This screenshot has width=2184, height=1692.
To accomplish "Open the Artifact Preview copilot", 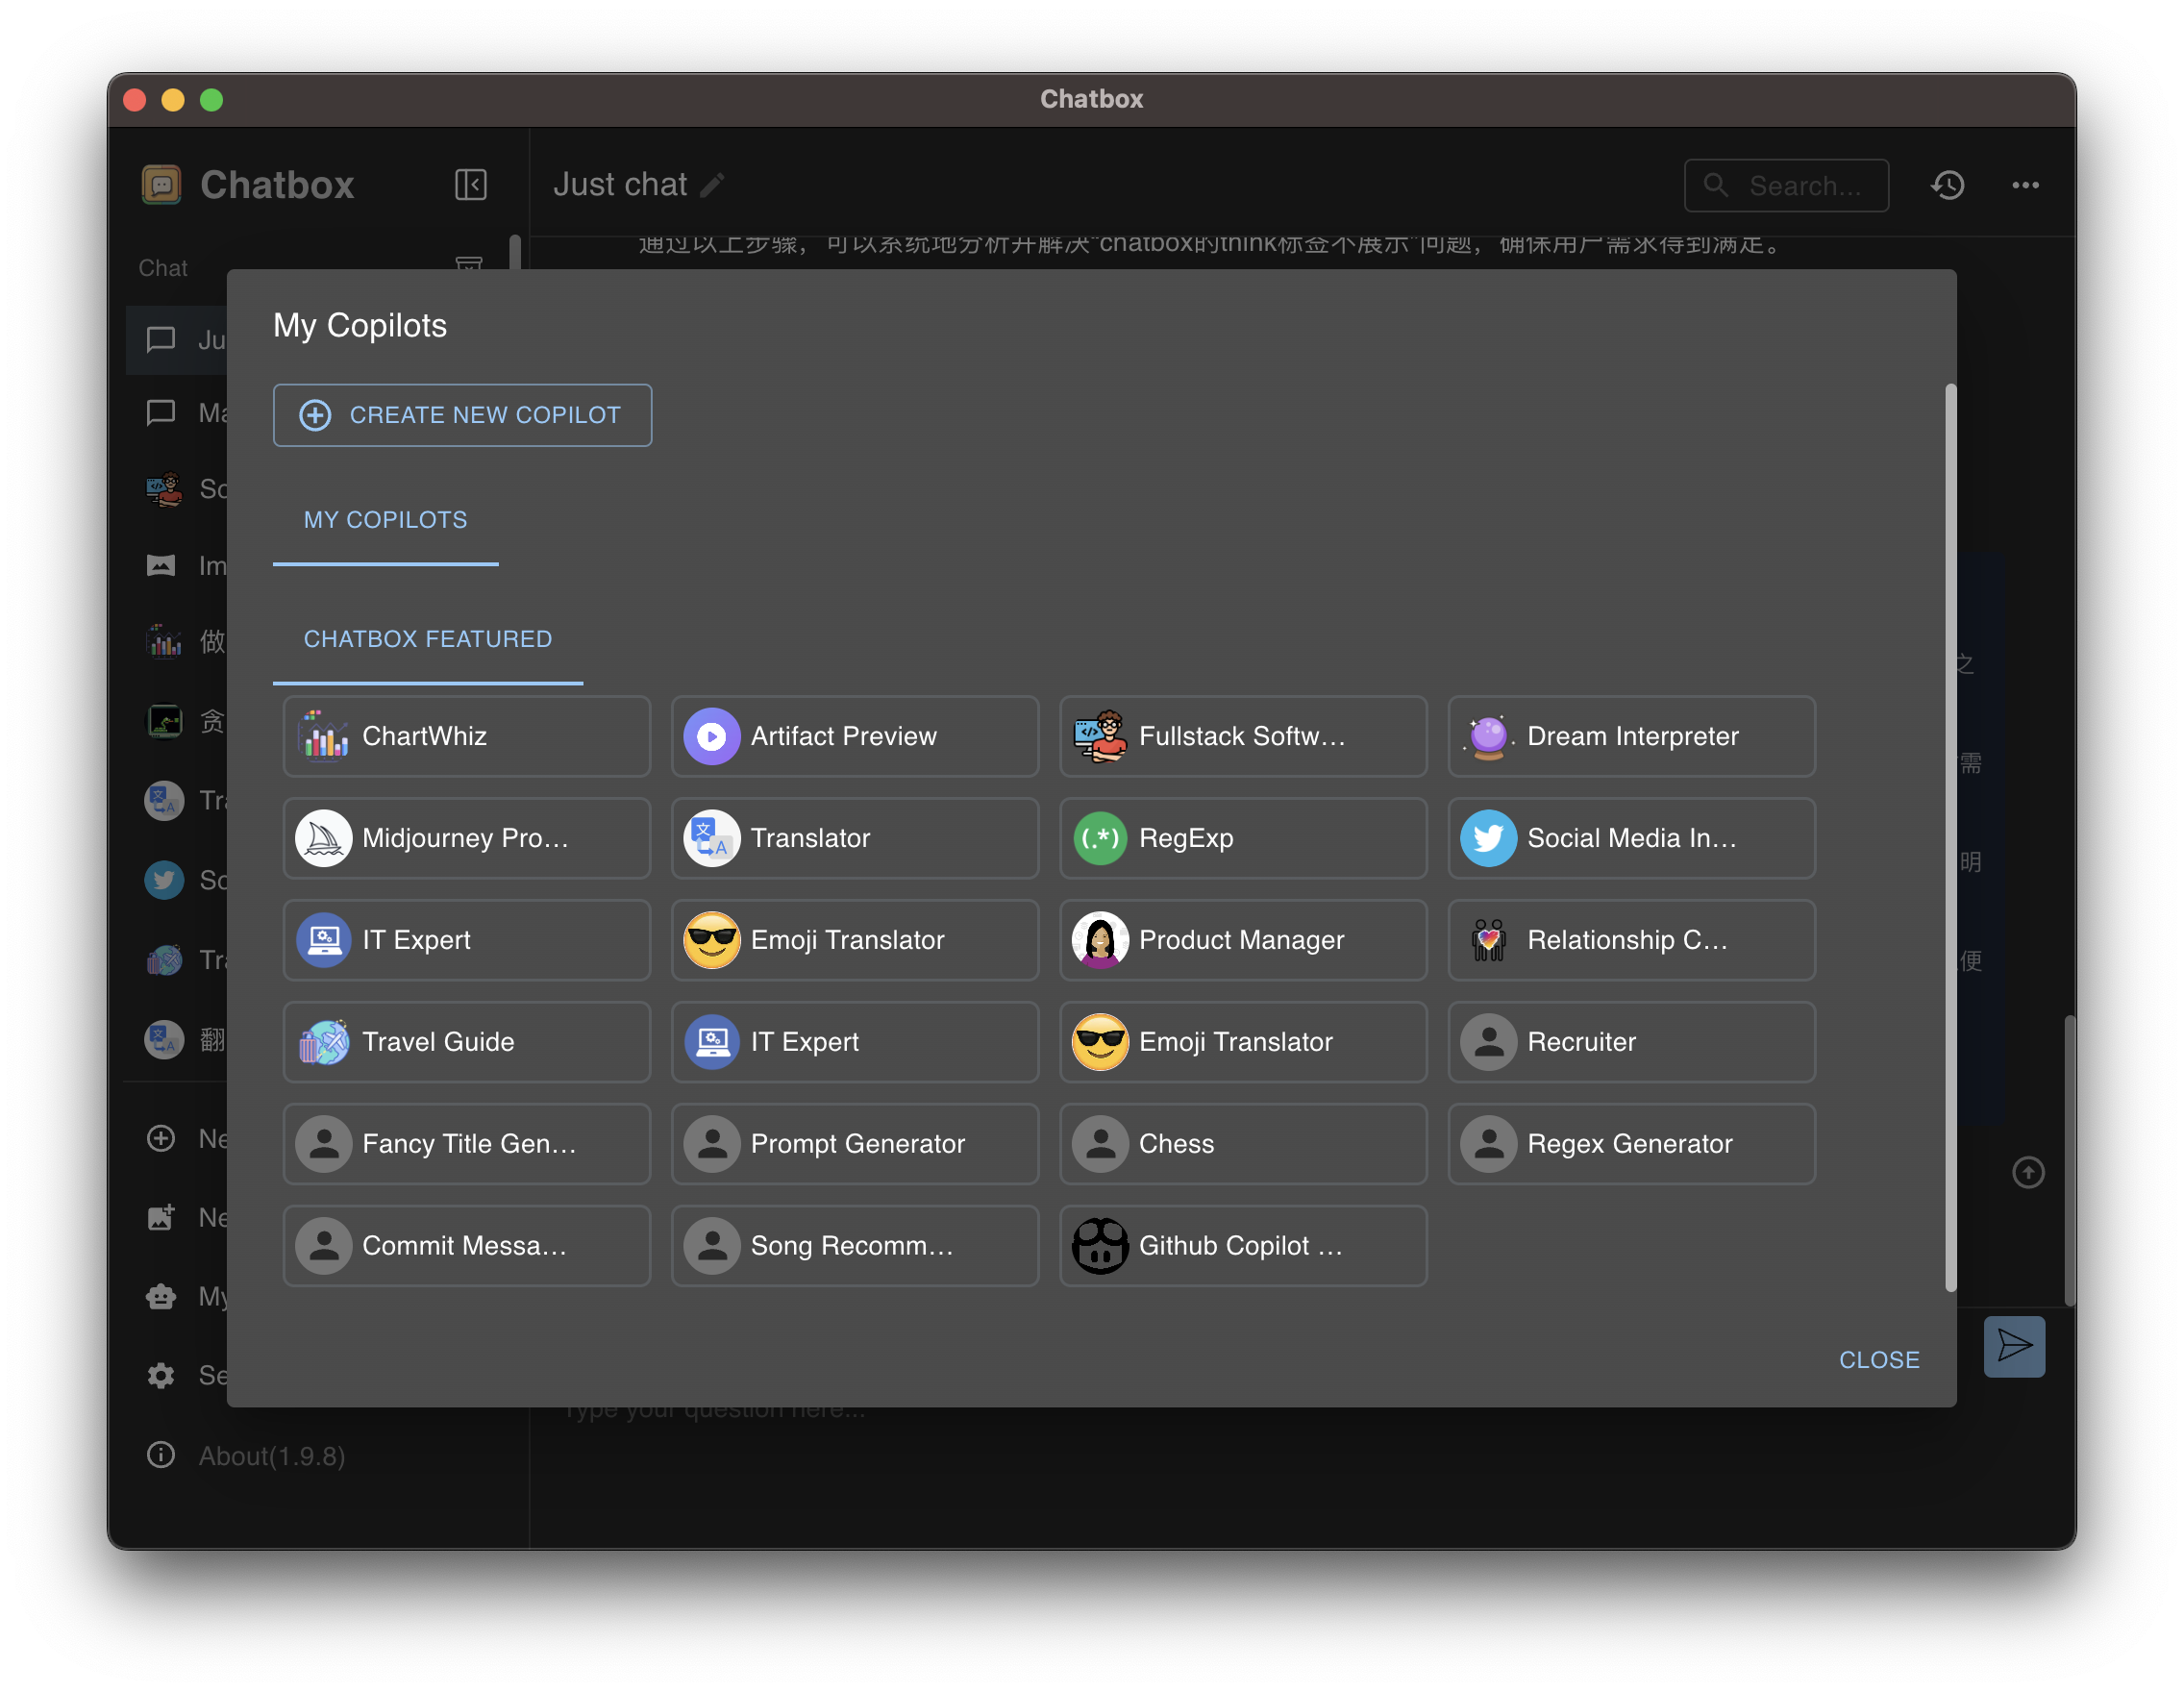I will (x=855, y=736).
